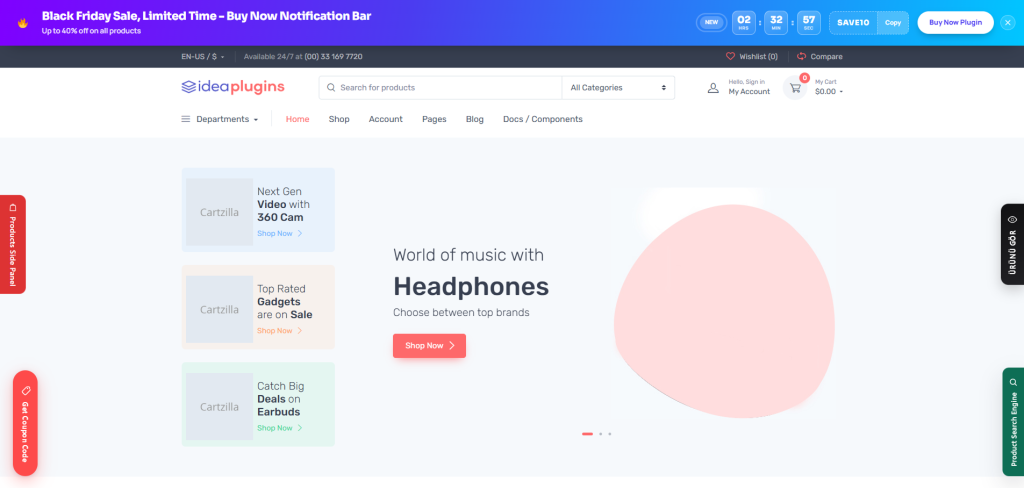The image size is (1024, 488).
Task: Click the fire icon in notification bar
Action: (x=23, y=23)
